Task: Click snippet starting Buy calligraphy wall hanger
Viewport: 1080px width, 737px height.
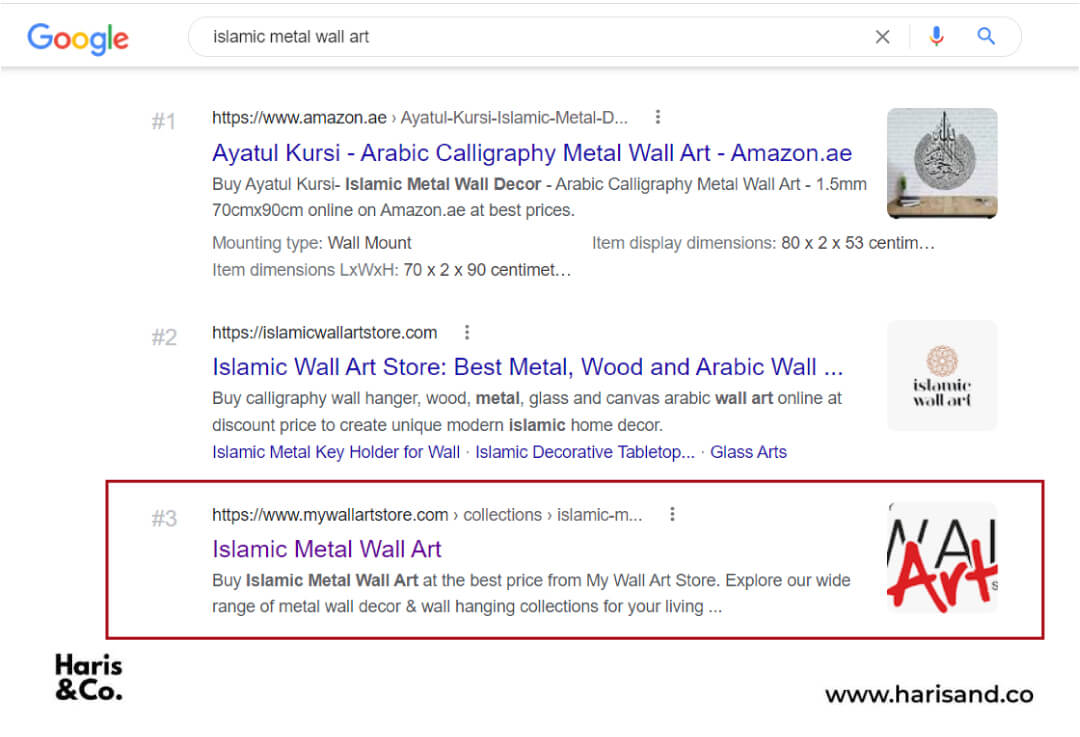Action: [x=527, y=411]
